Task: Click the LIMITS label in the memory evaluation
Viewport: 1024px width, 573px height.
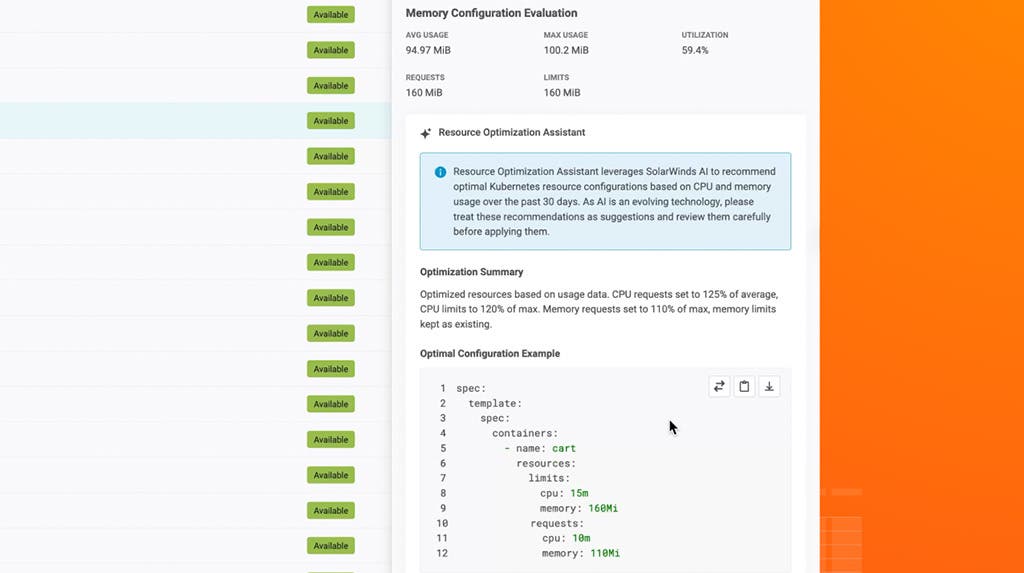Action: coord(556,77)
